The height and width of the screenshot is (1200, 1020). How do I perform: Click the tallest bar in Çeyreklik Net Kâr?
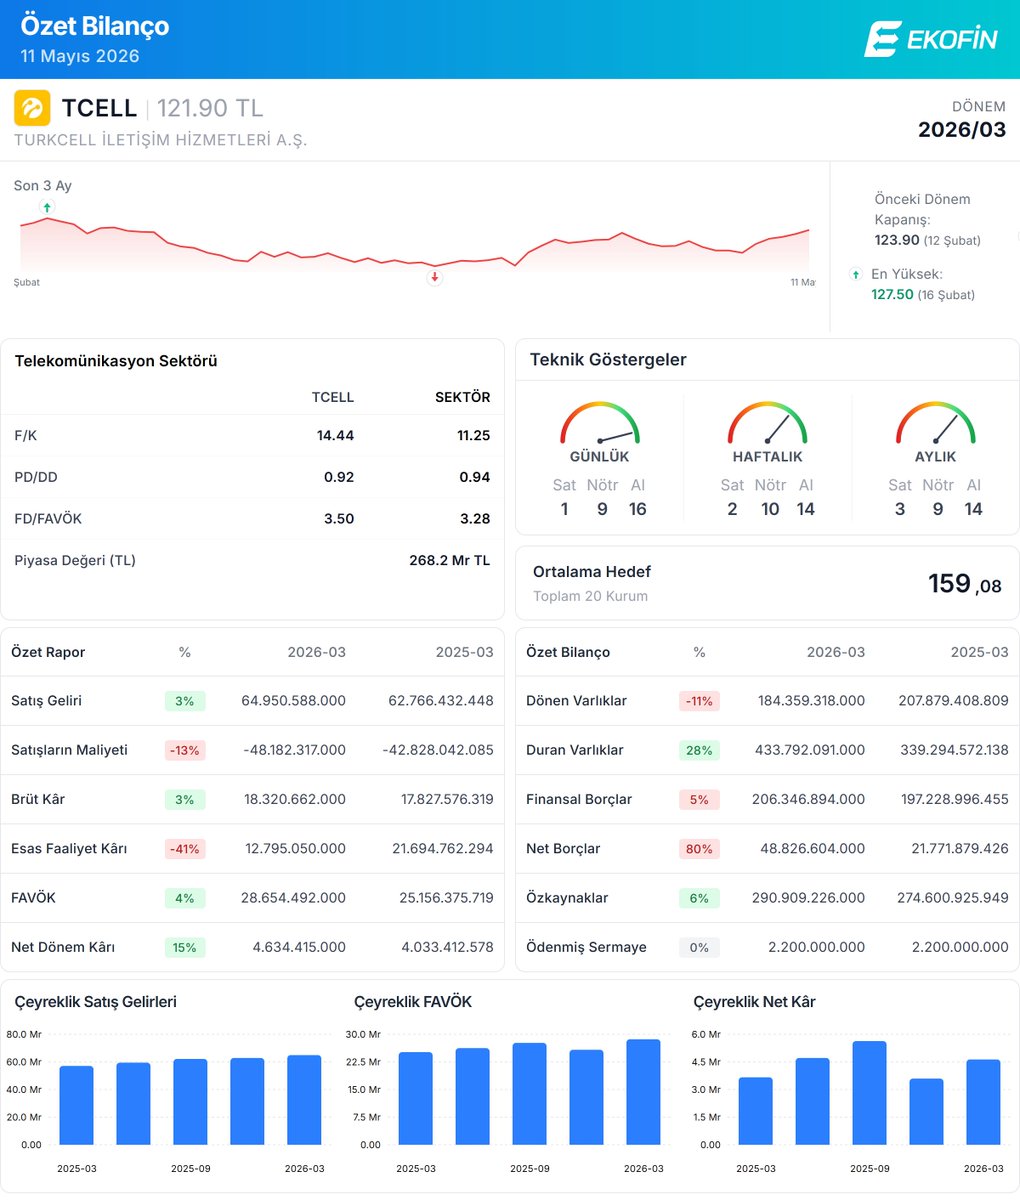click(x=869, y=1093)
